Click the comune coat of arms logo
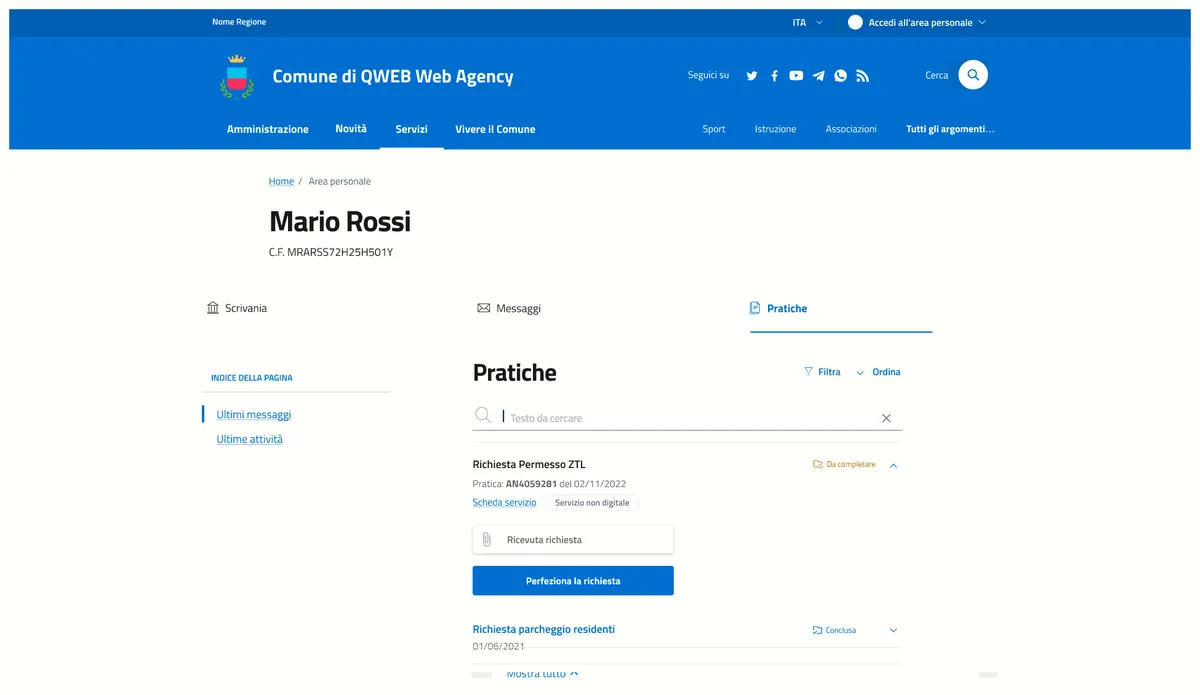Screen dimensions: 1200x695 (x=236, y=75)
